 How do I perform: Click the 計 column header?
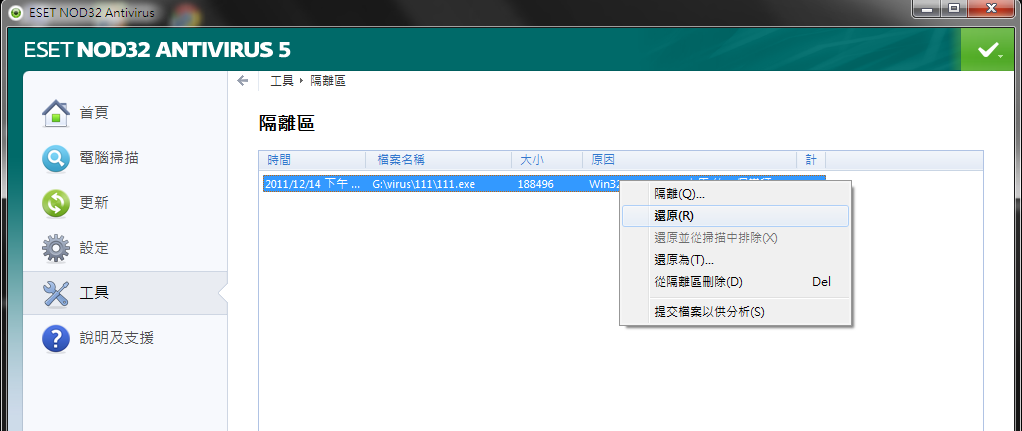click(x=811, y=160)
